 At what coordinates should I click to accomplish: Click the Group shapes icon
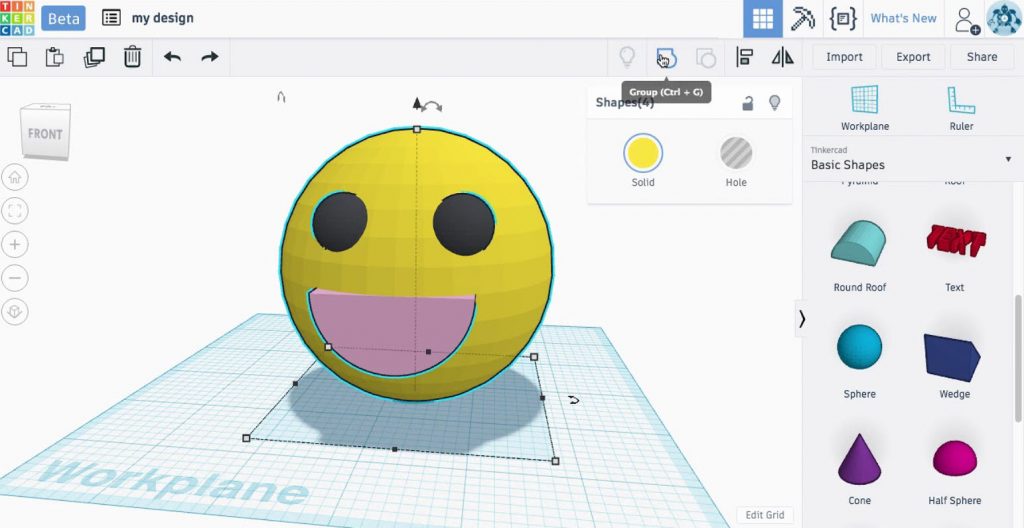[666, 58]
